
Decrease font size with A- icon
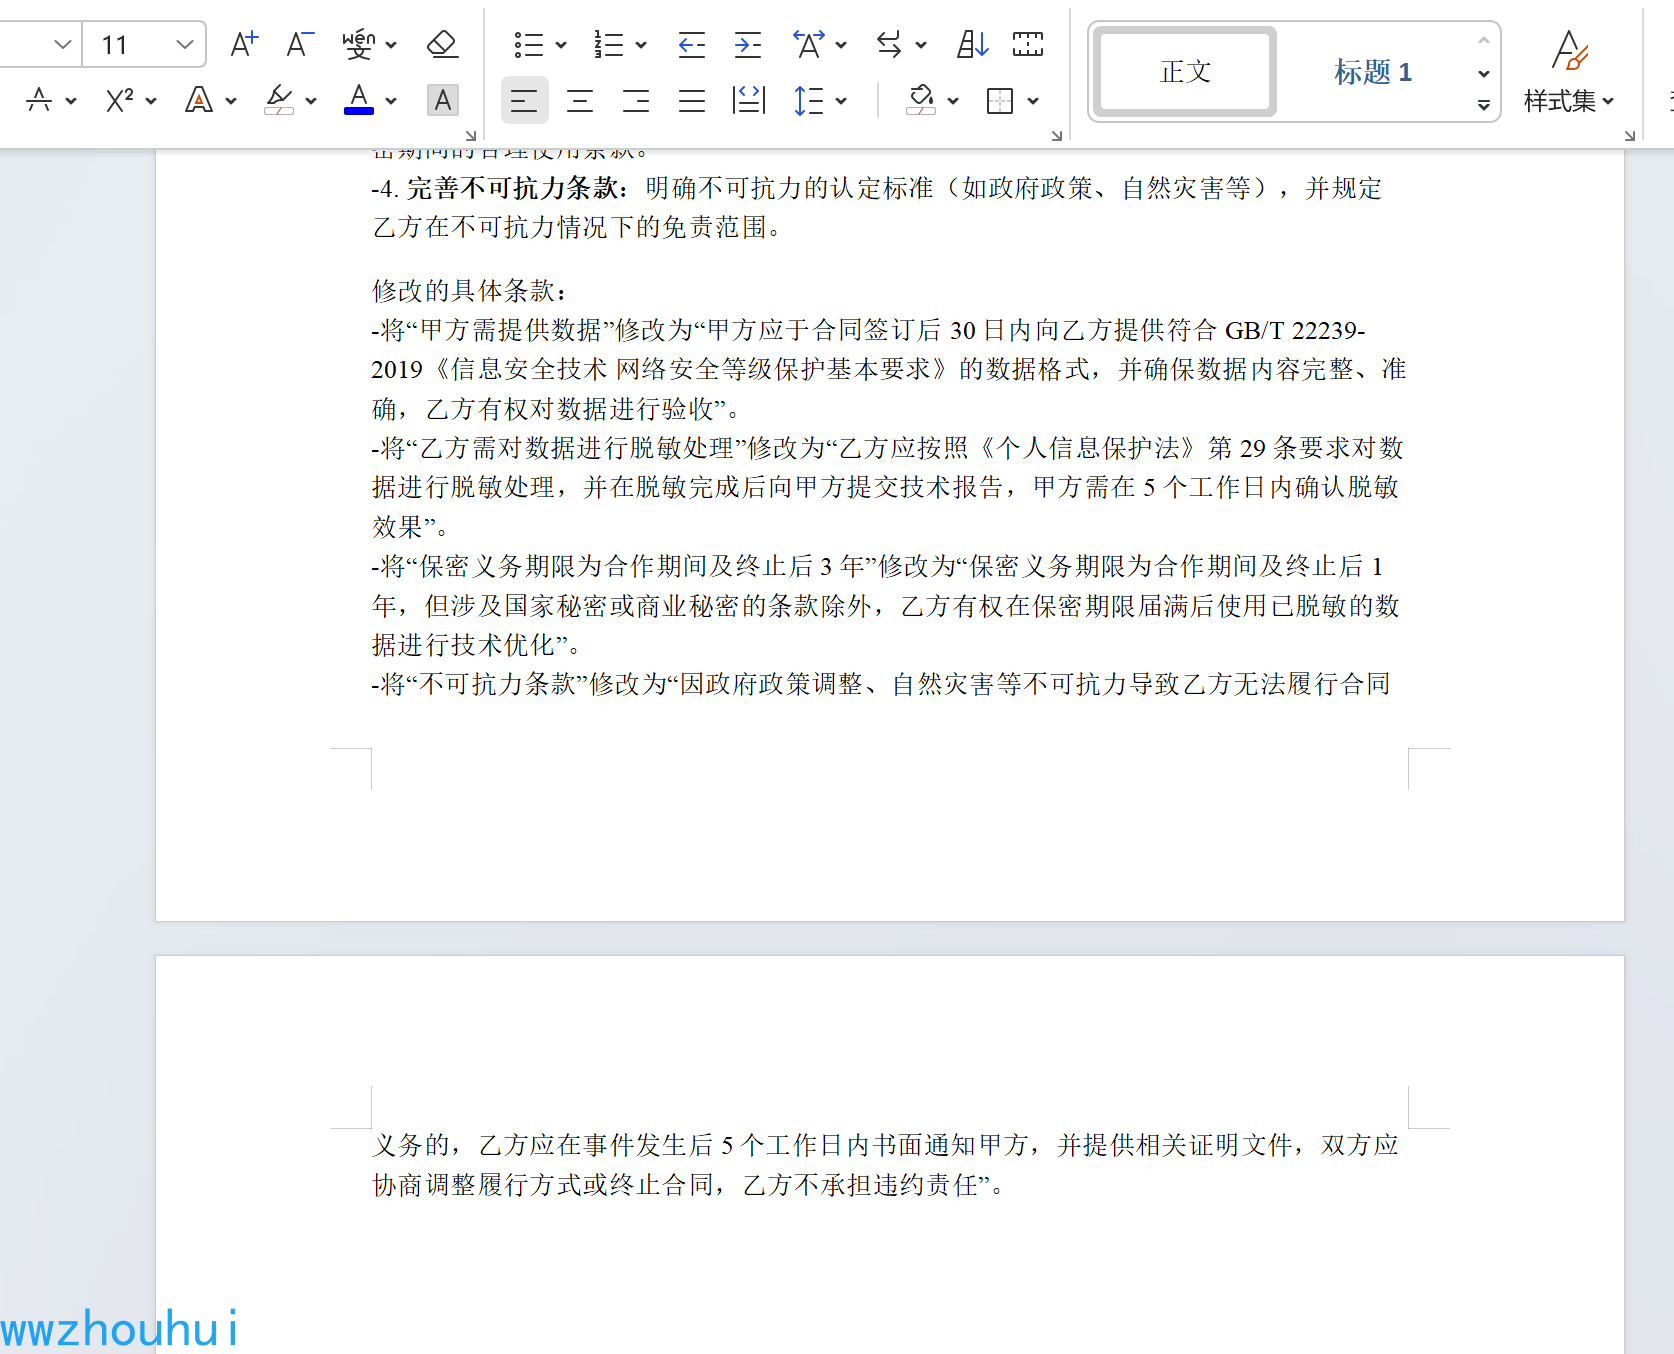[299, 44]
